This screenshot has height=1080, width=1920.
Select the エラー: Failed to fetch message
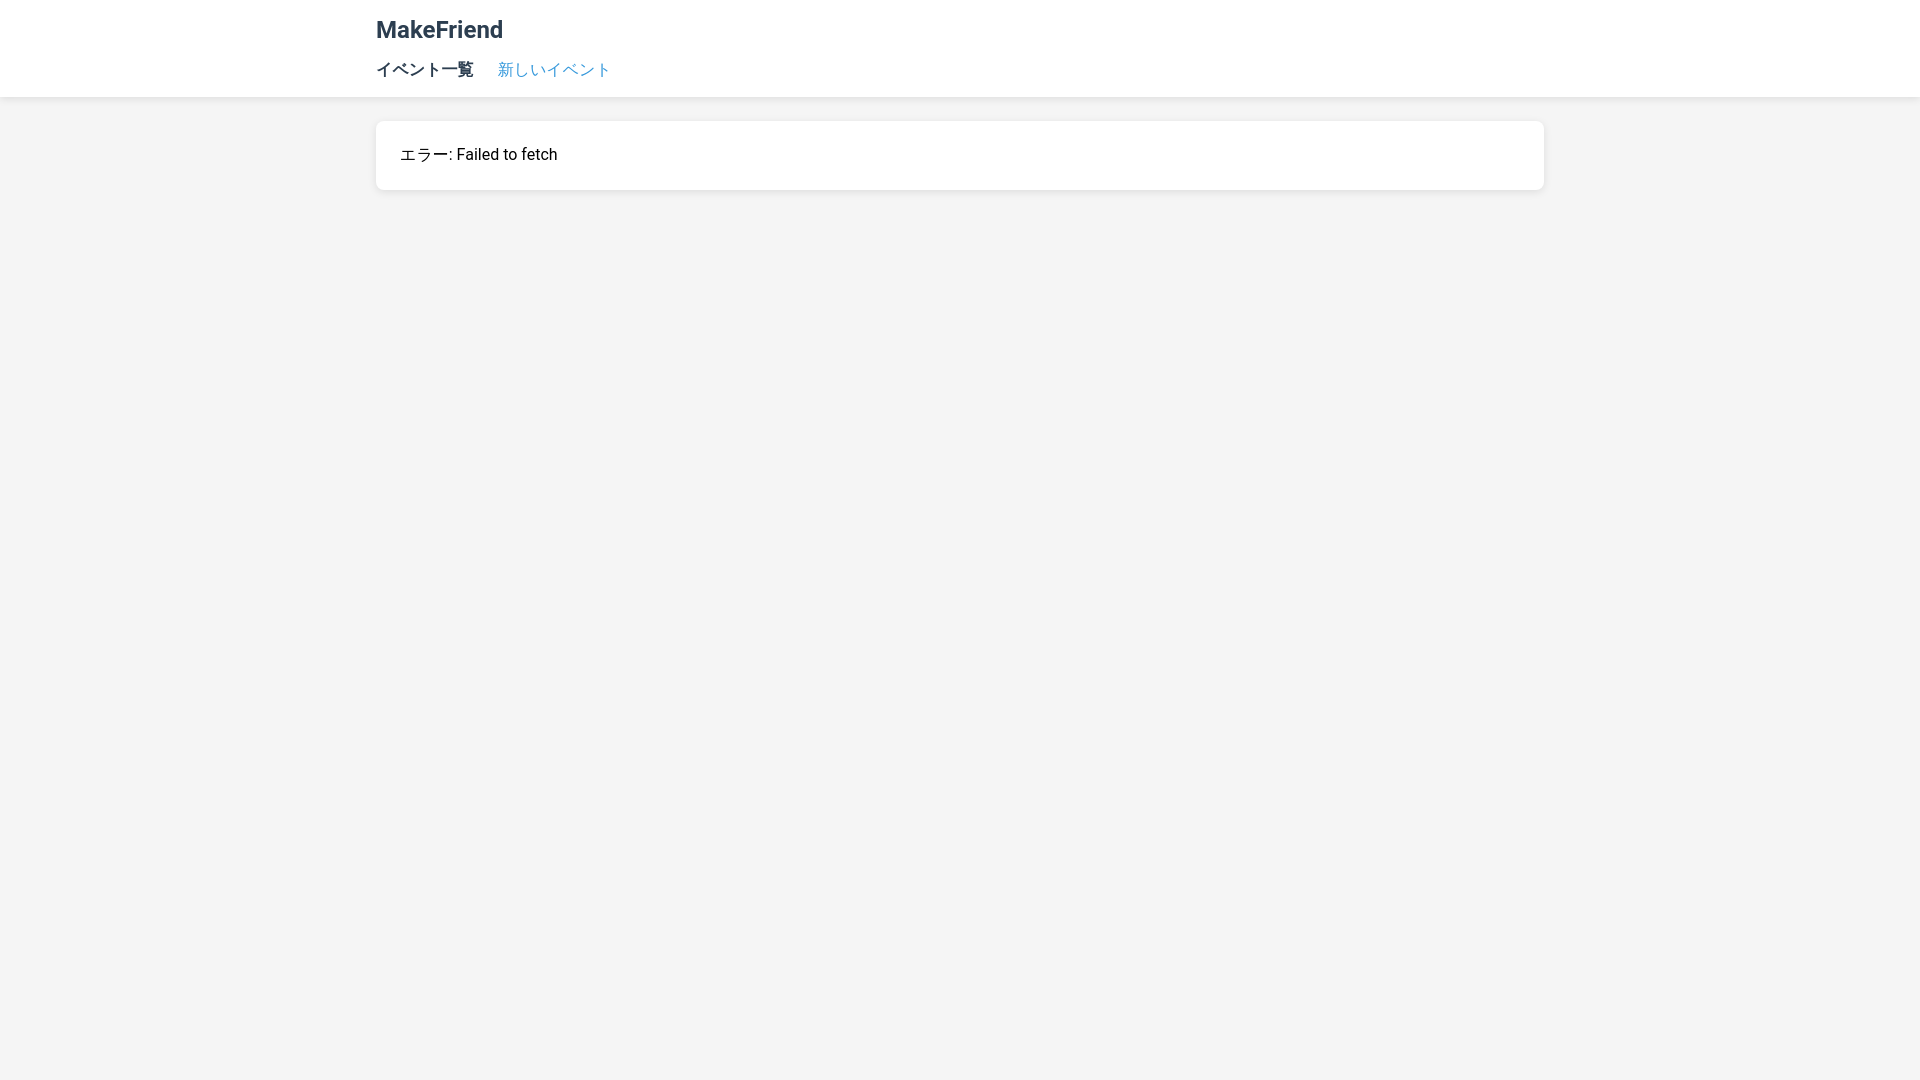tap(479, 155)
